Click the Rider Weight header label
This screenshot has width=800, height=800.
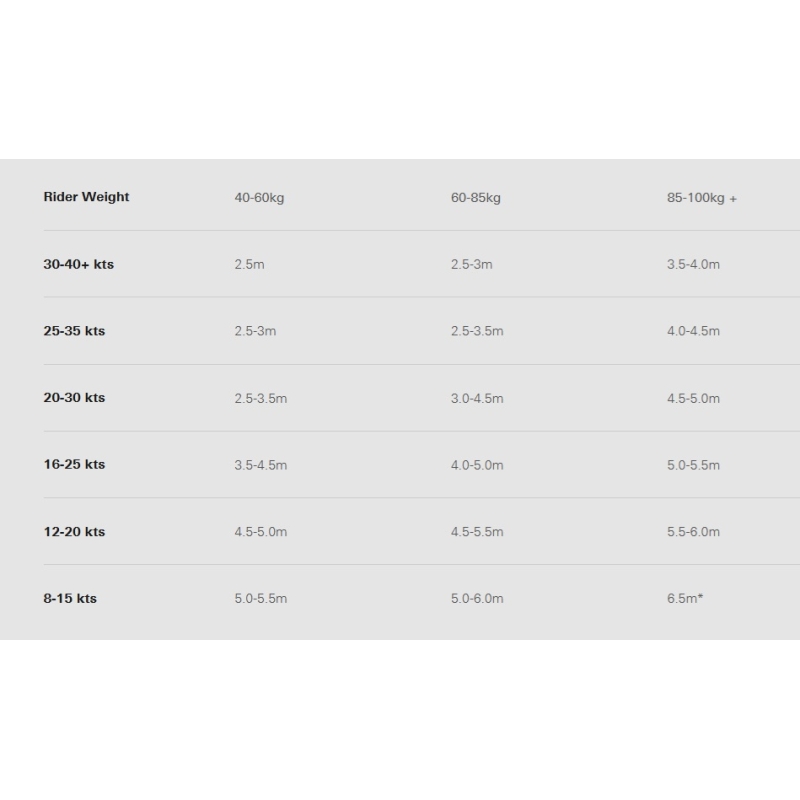click(86, 197)
